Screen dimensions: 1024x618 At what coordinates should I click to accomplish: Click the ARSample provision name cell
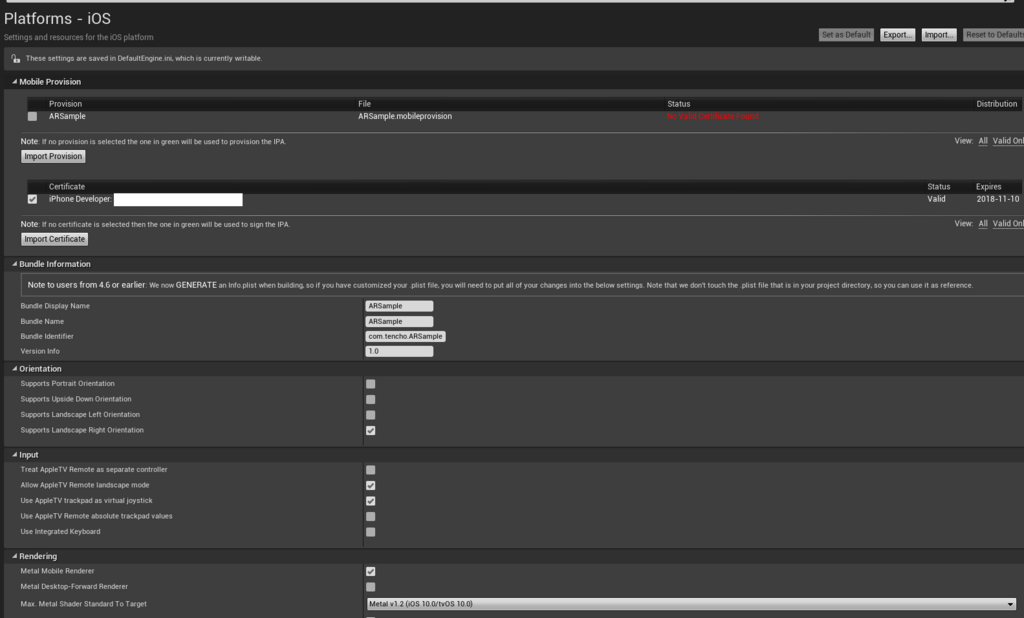pyautogui.click(x=67, y=116)
